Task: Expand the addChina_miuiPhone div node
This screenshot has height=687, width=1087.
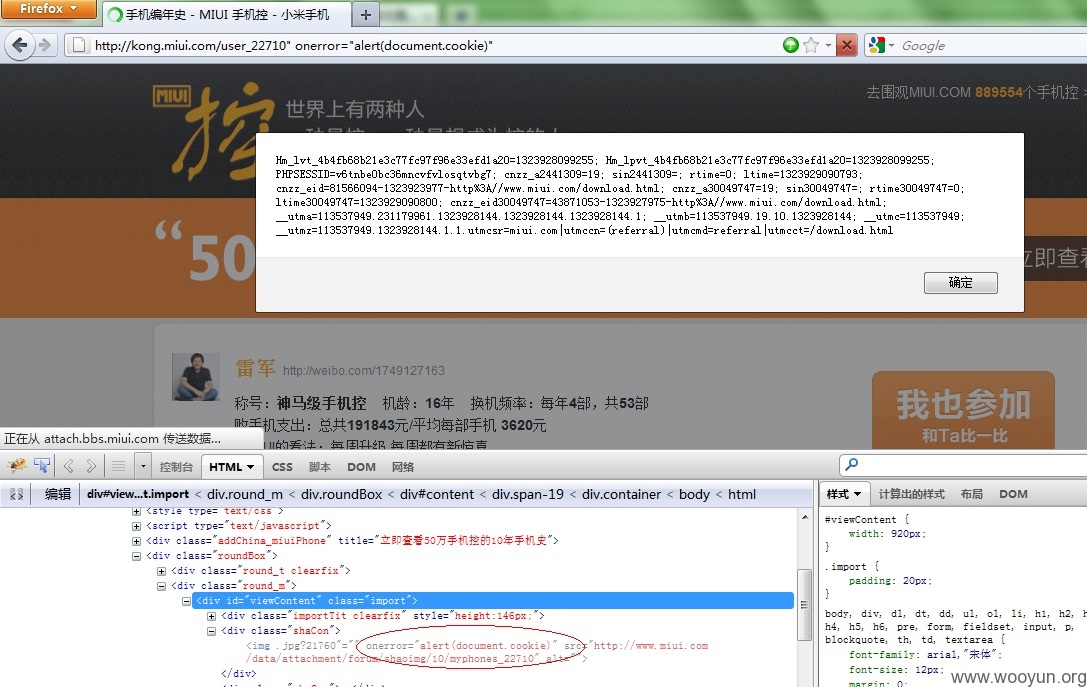Action: tap(137, 541)
